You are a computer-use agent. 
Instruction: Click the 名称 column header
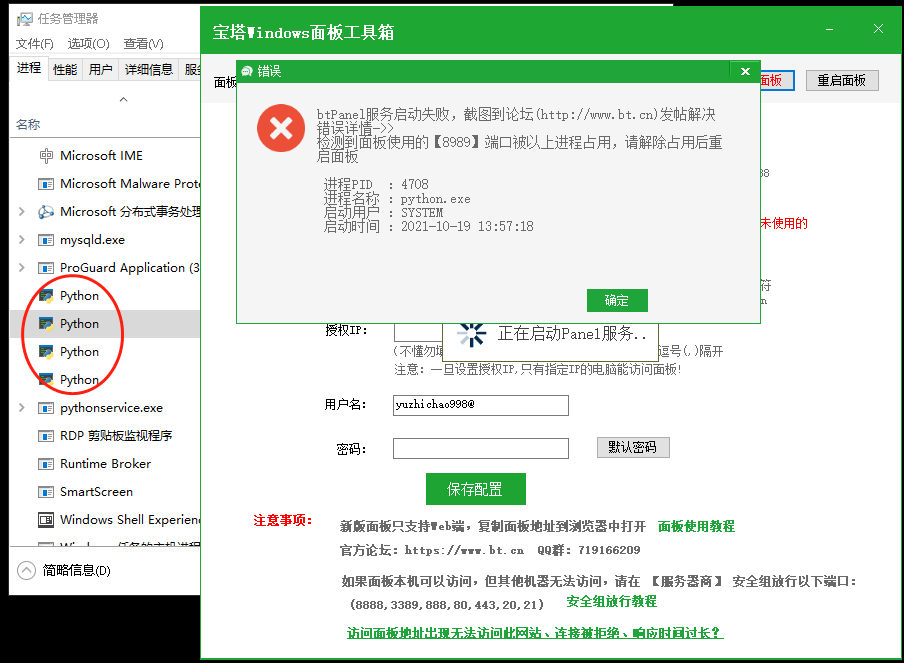coord(28,125)
